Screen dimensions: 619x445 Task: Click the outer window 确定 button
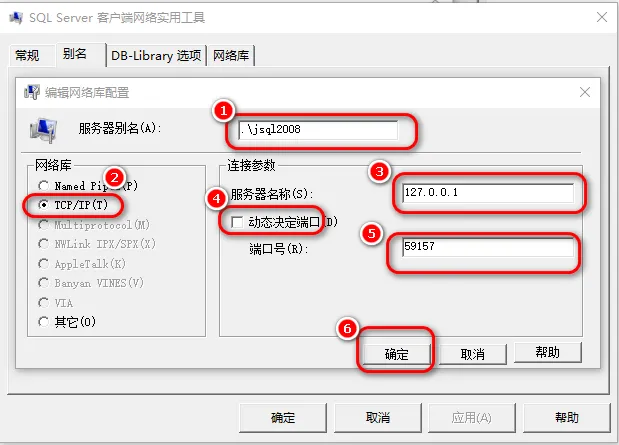click(283, 418)
